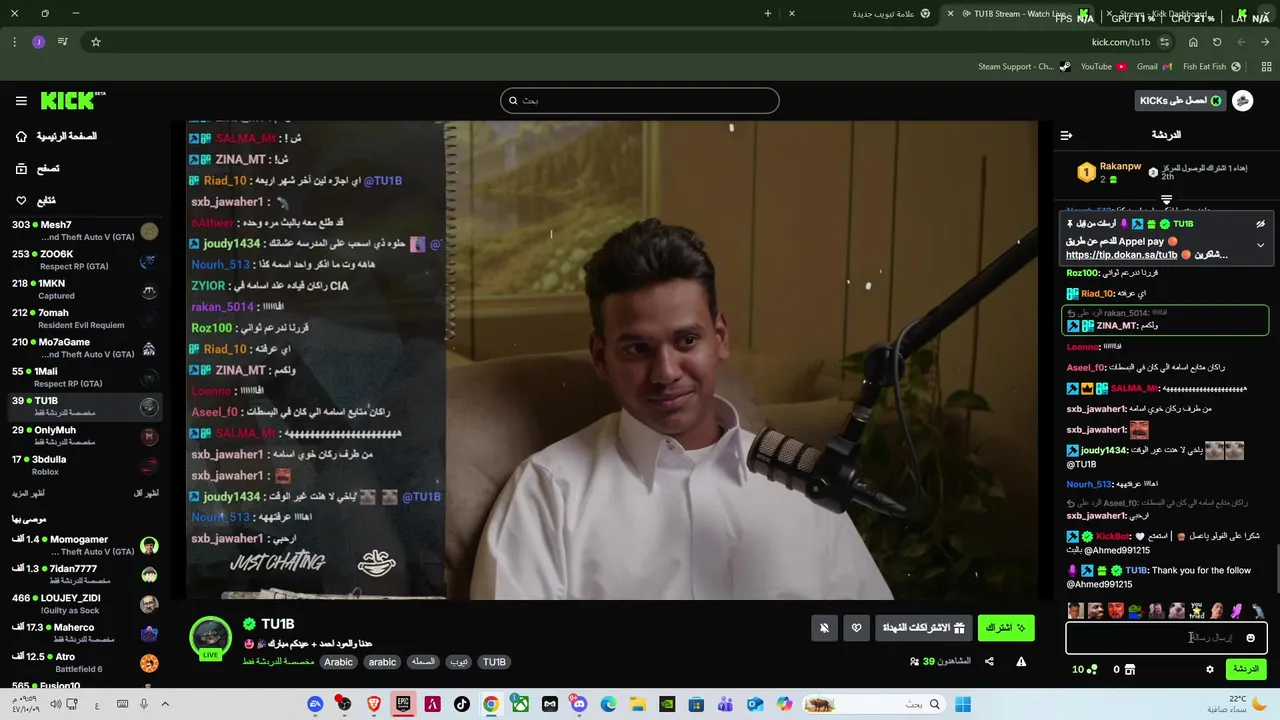Open the YouTube bookmark
Image resolution: width=1280 pixels, height=720 pixels.
[1104, 67]
